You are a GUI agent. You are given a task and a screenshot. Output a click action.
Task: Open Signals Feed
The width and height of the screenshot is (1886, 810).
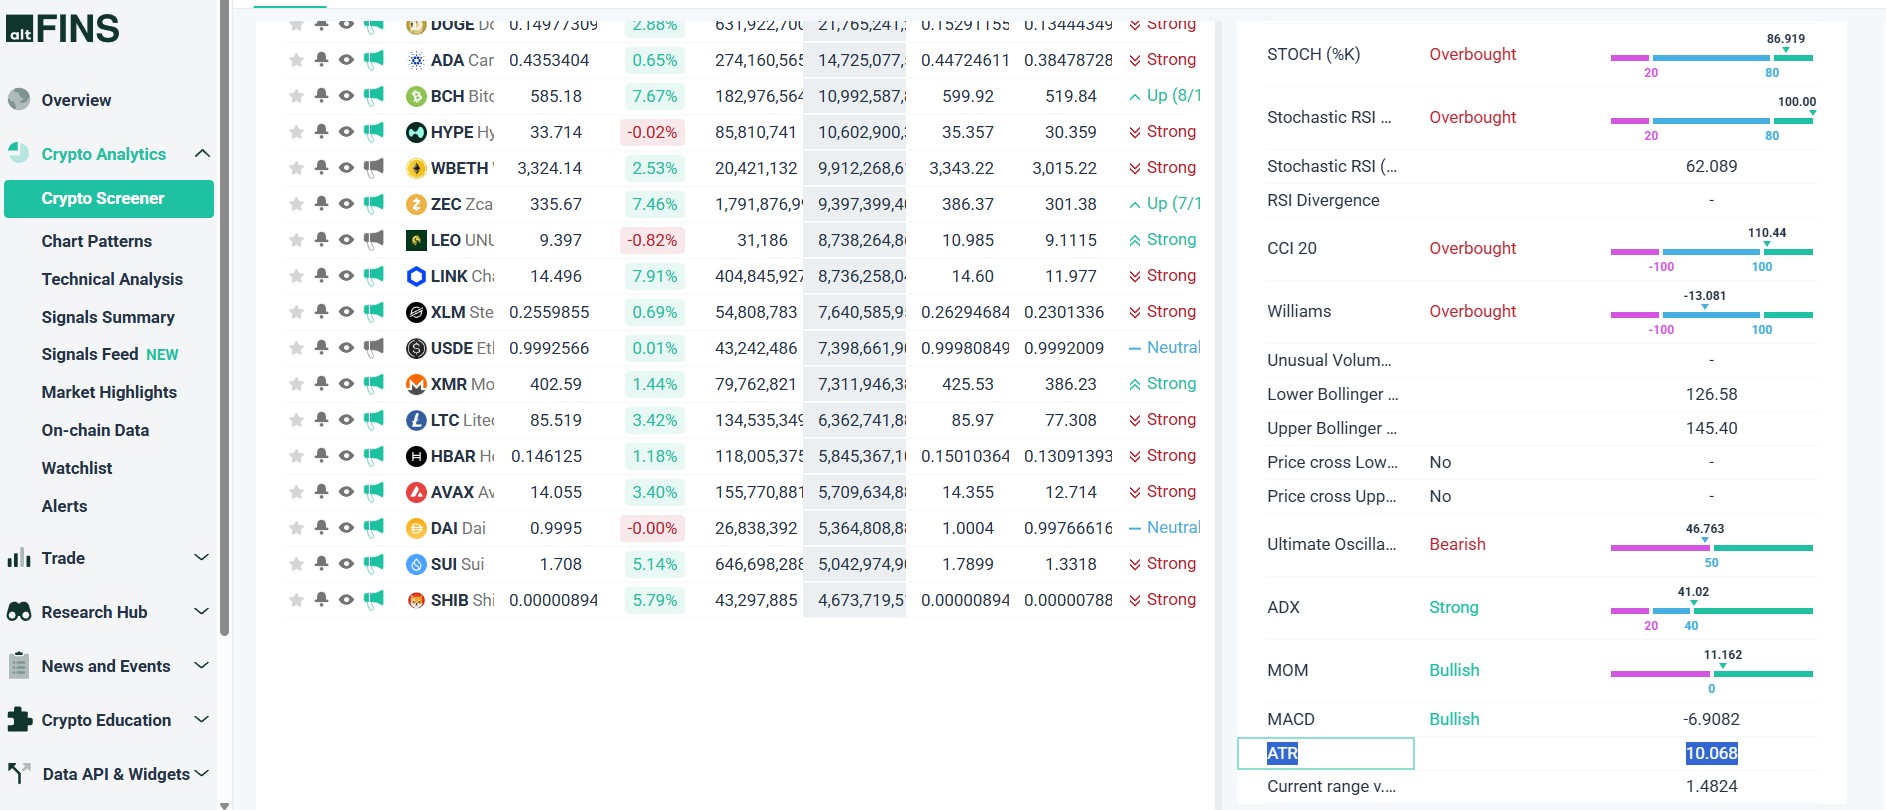pyautogui.click(x=90, y=354)
